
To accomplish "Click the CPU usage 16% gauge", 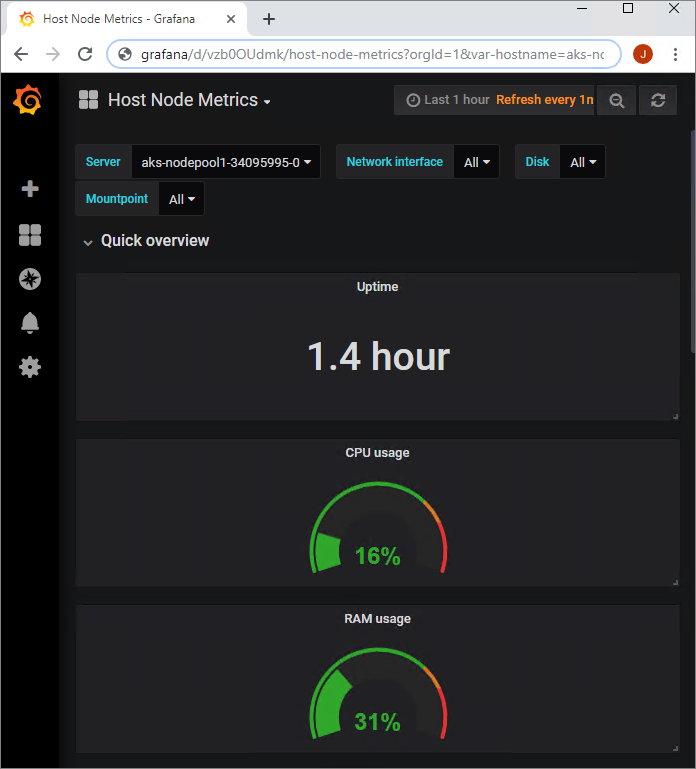I will coord(378,529).
